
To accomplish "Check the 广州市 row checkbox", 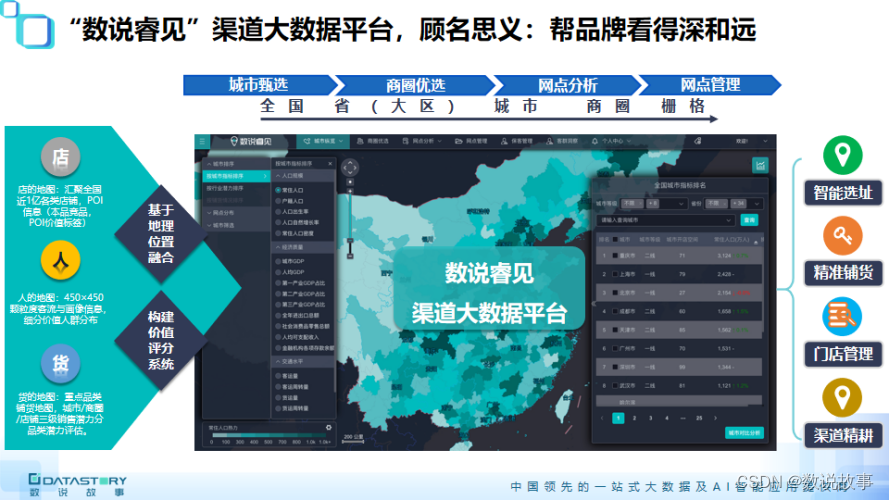I will tap(615, 349).
